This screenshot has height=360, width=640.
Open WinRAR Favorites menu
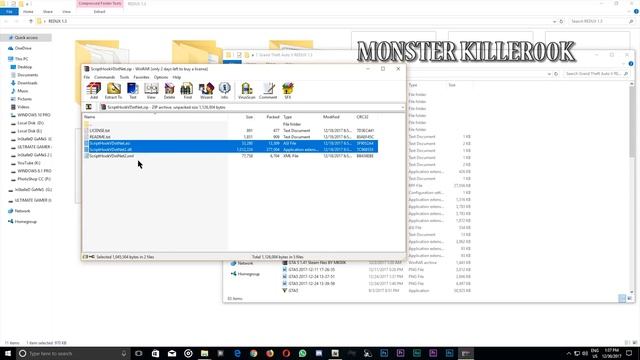point(141,77)
